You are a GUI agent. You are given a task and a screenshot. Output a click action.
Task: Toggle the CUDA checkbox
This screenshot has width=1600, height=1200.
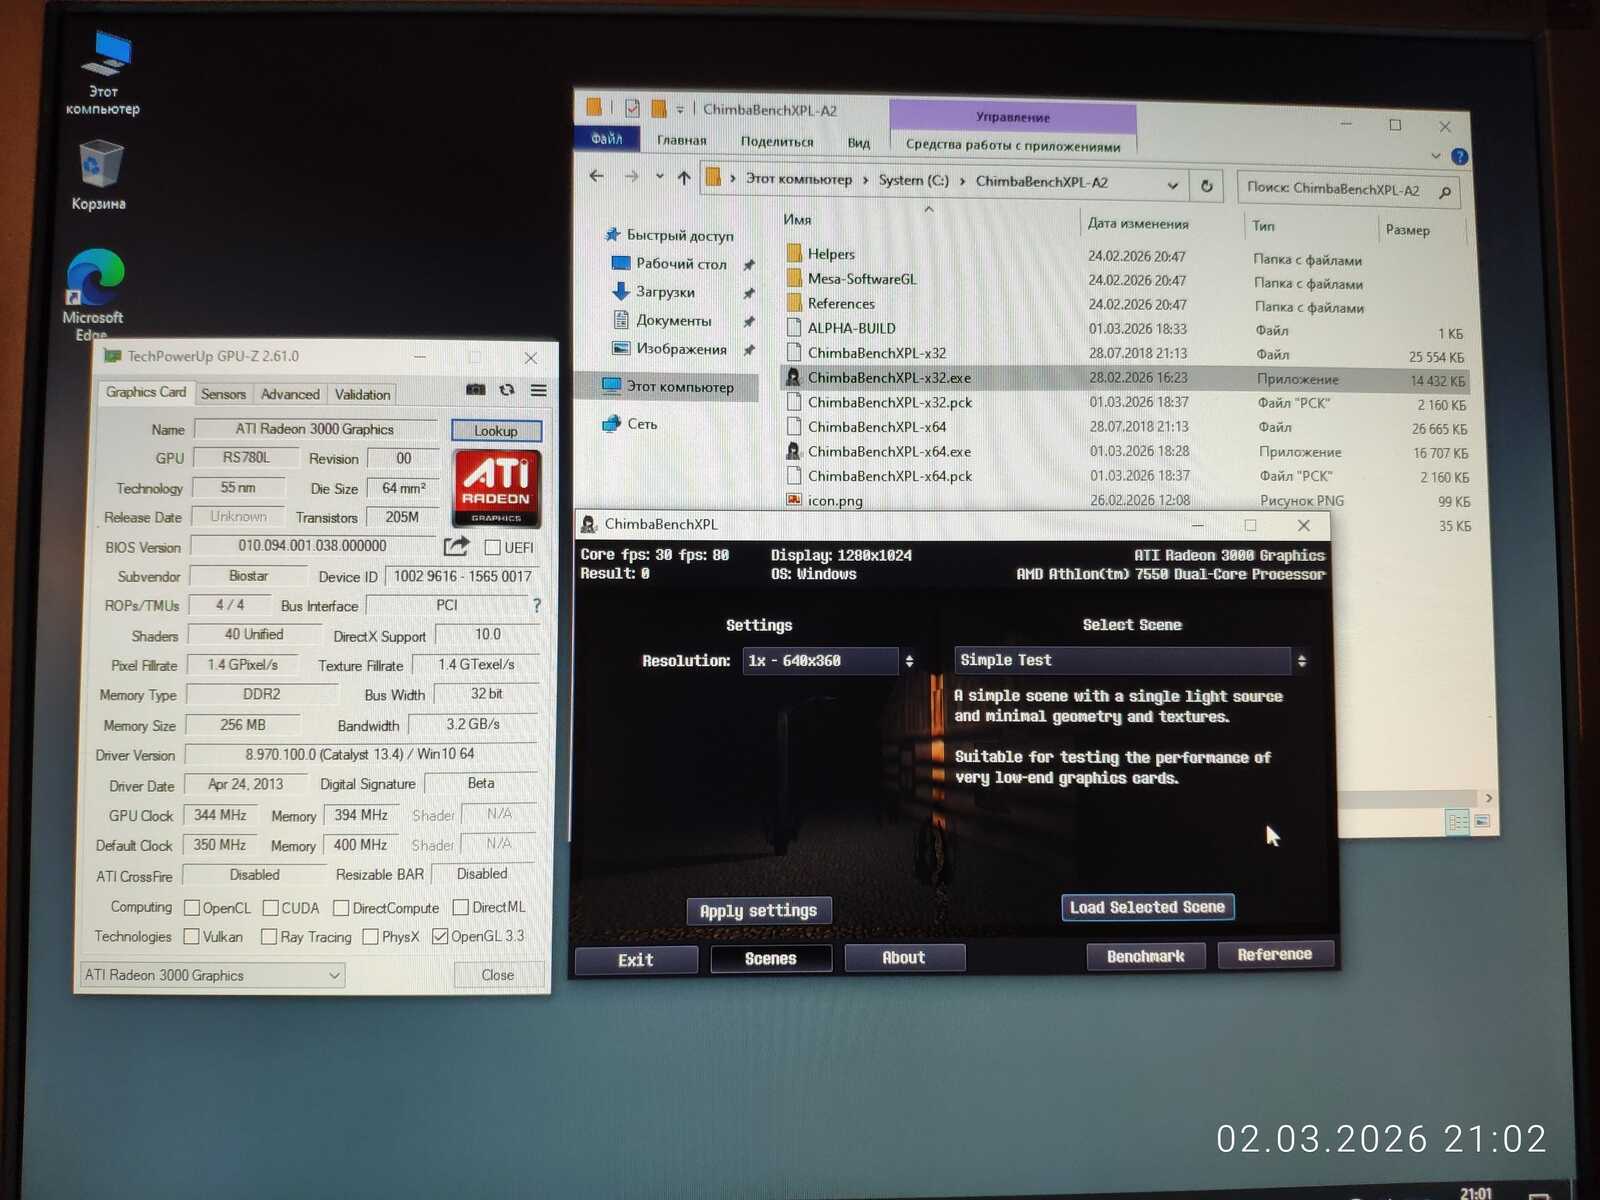(x=270, y=908)
